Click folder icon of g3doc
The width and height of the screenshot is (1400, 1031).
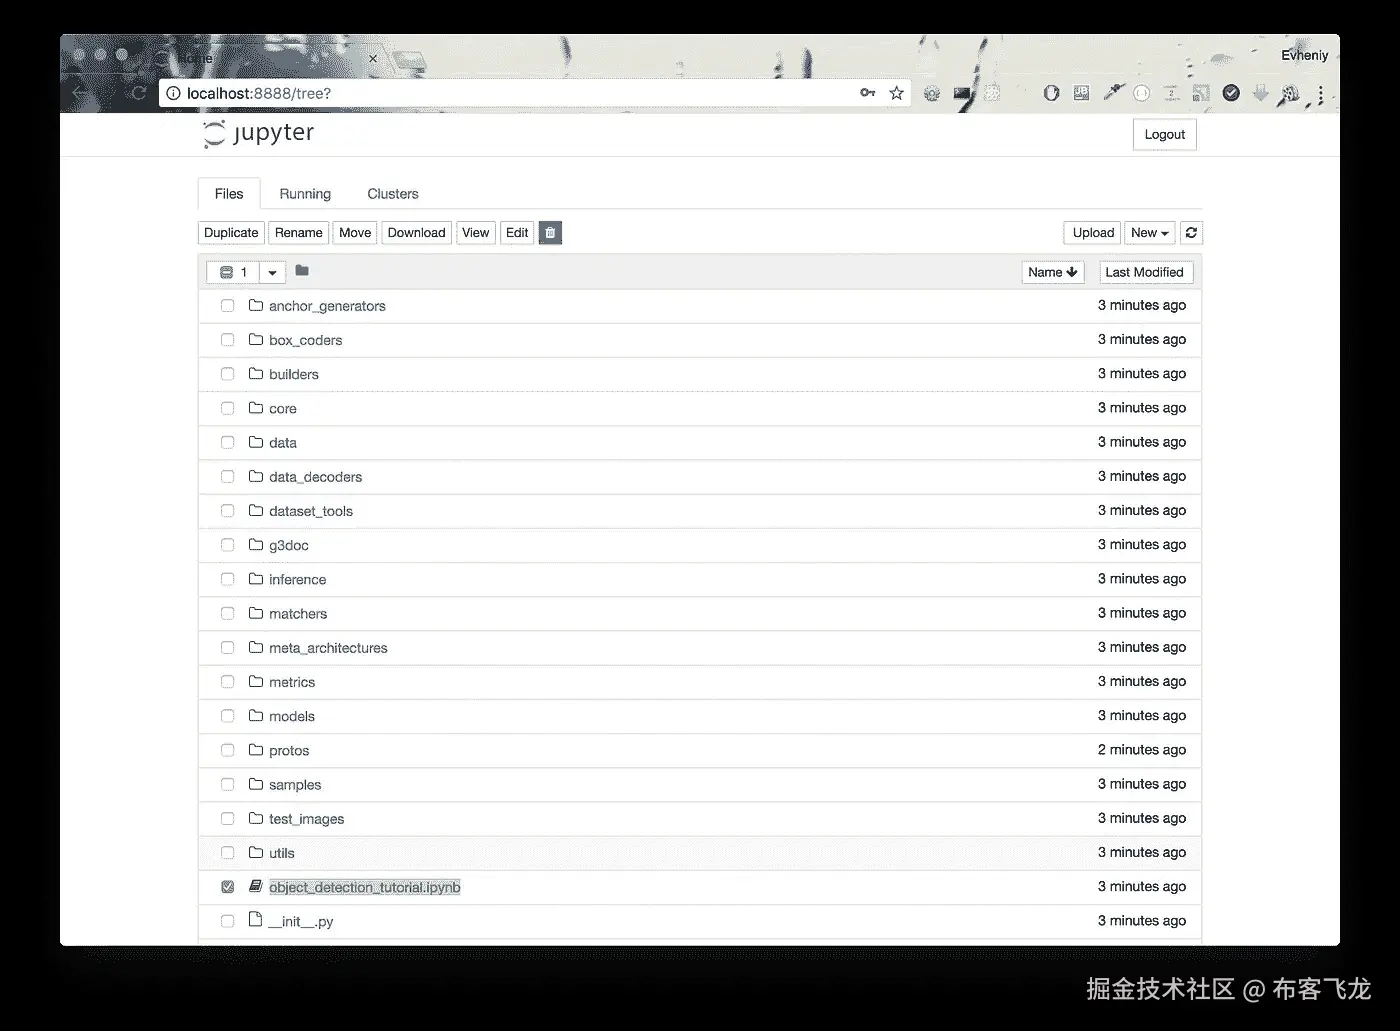click(x=256, y=544)
